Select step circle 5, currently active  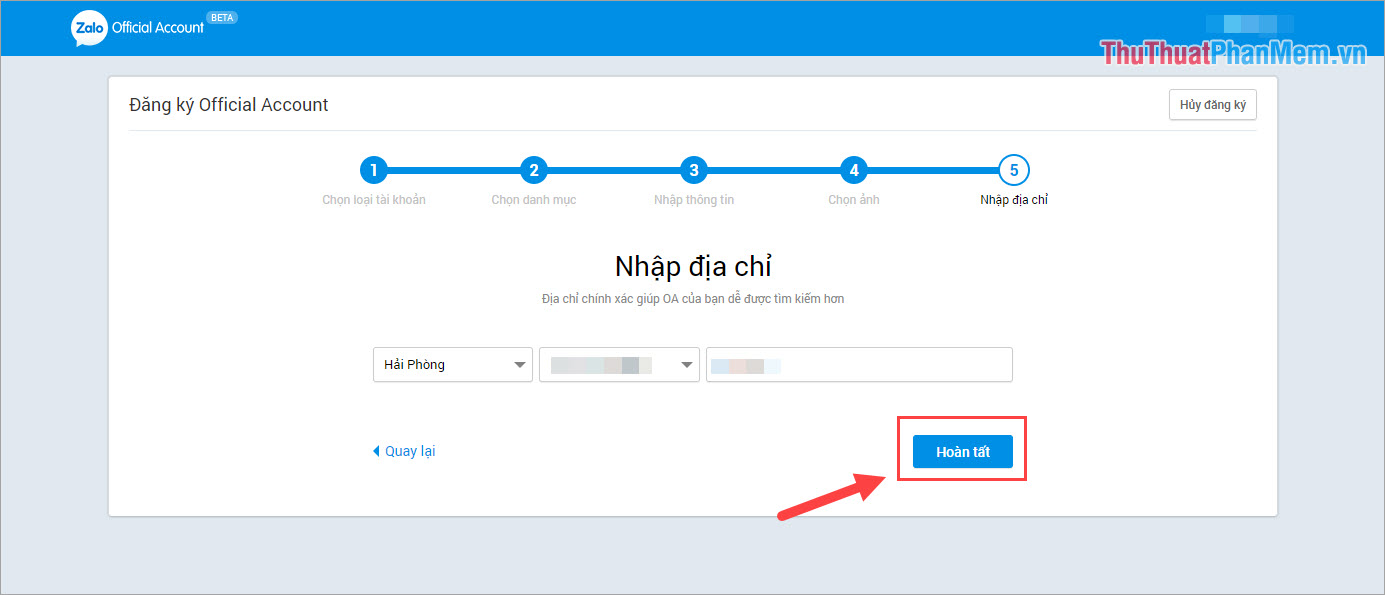(1013, 170)
